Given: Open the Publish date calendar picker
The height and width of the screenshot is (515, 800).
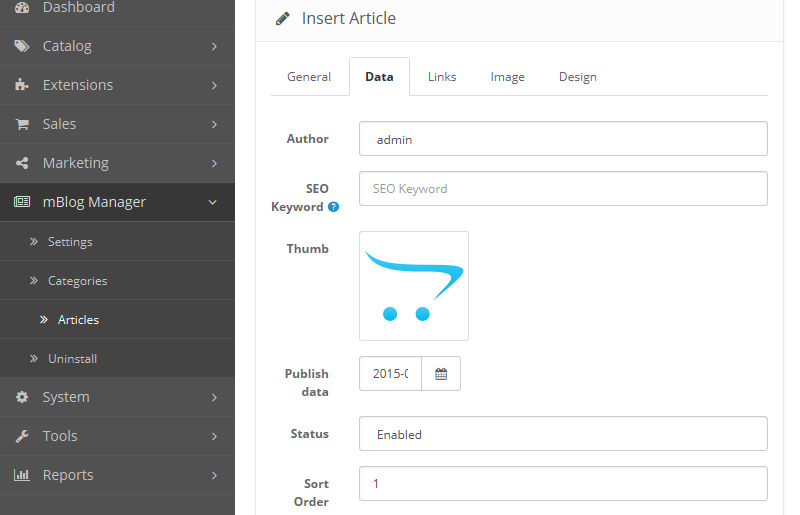Looking at the screenshot, I should [441, 374].
